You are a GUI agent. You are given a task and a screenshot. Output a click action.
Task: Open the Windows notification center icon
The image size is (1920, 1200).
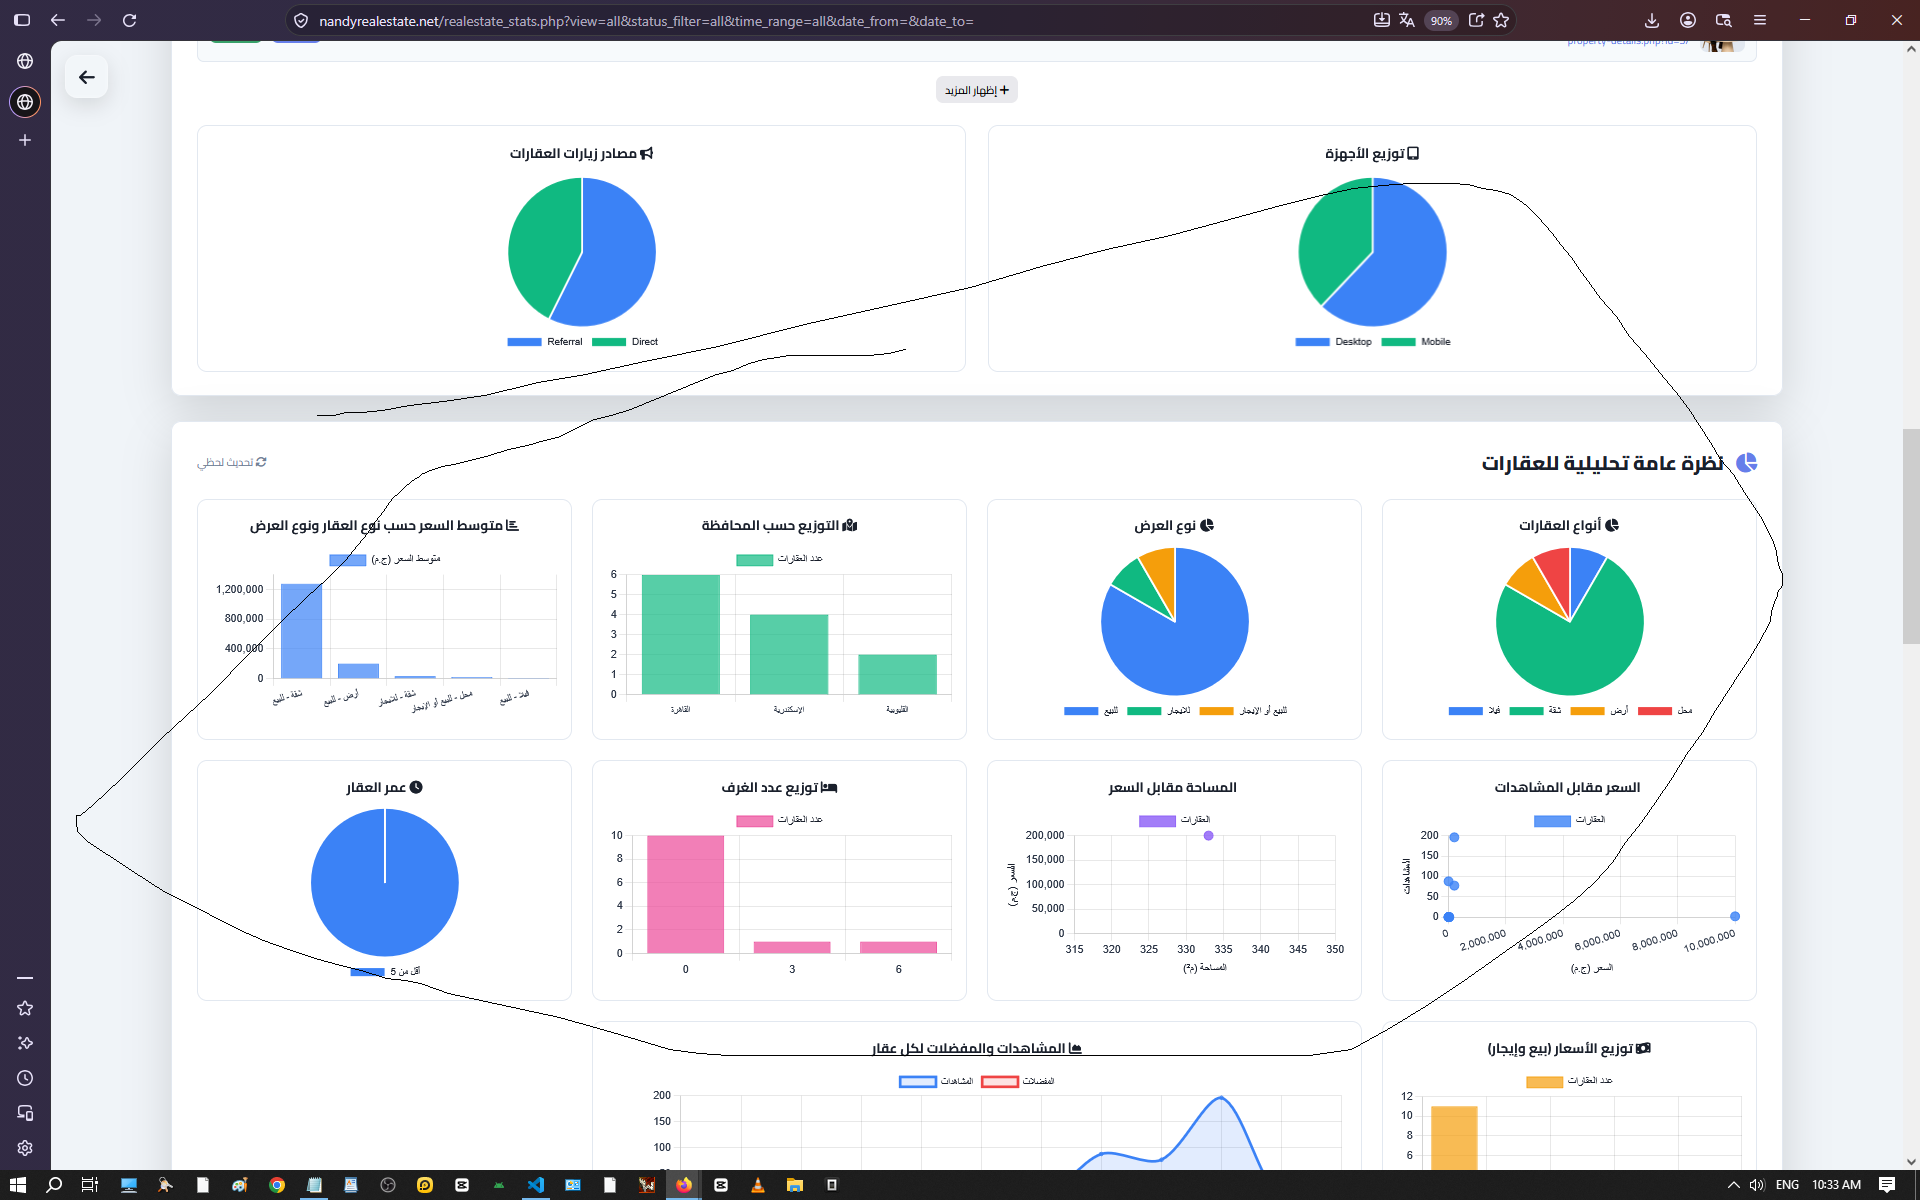(x=1887, y=1185)
